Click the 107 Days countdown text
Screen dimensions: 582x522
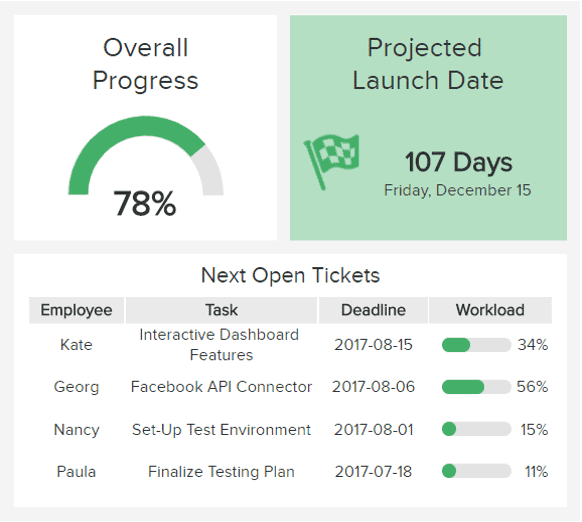458,163
